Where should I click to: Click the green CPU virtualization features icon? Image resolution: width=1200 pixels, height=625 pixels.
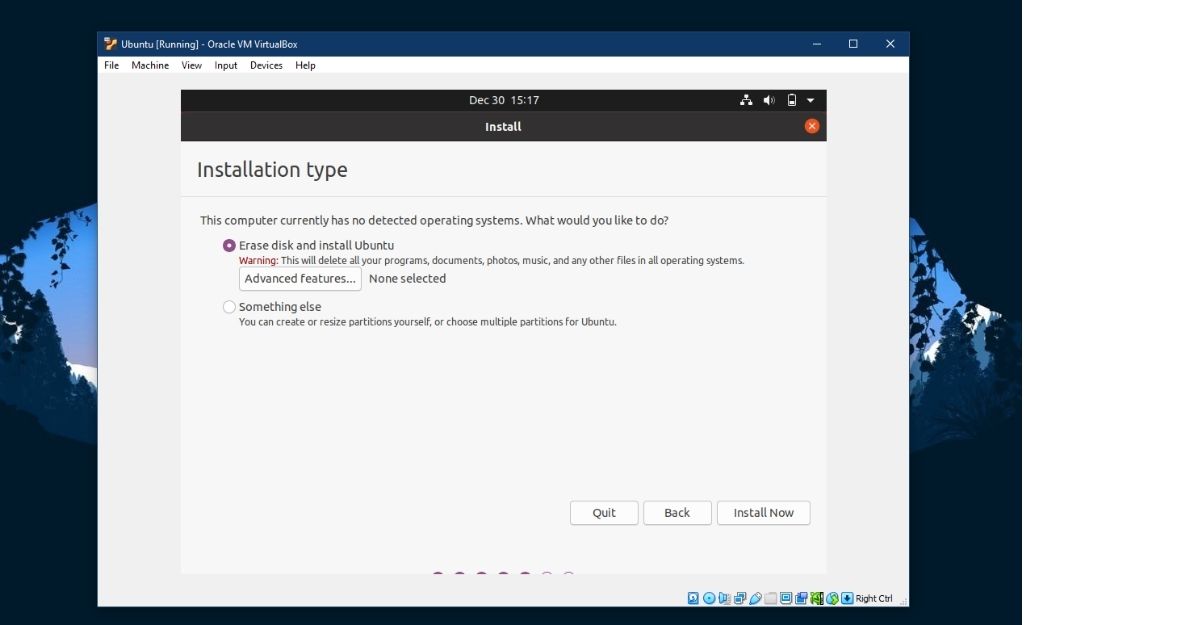click(x=817, y=598)
